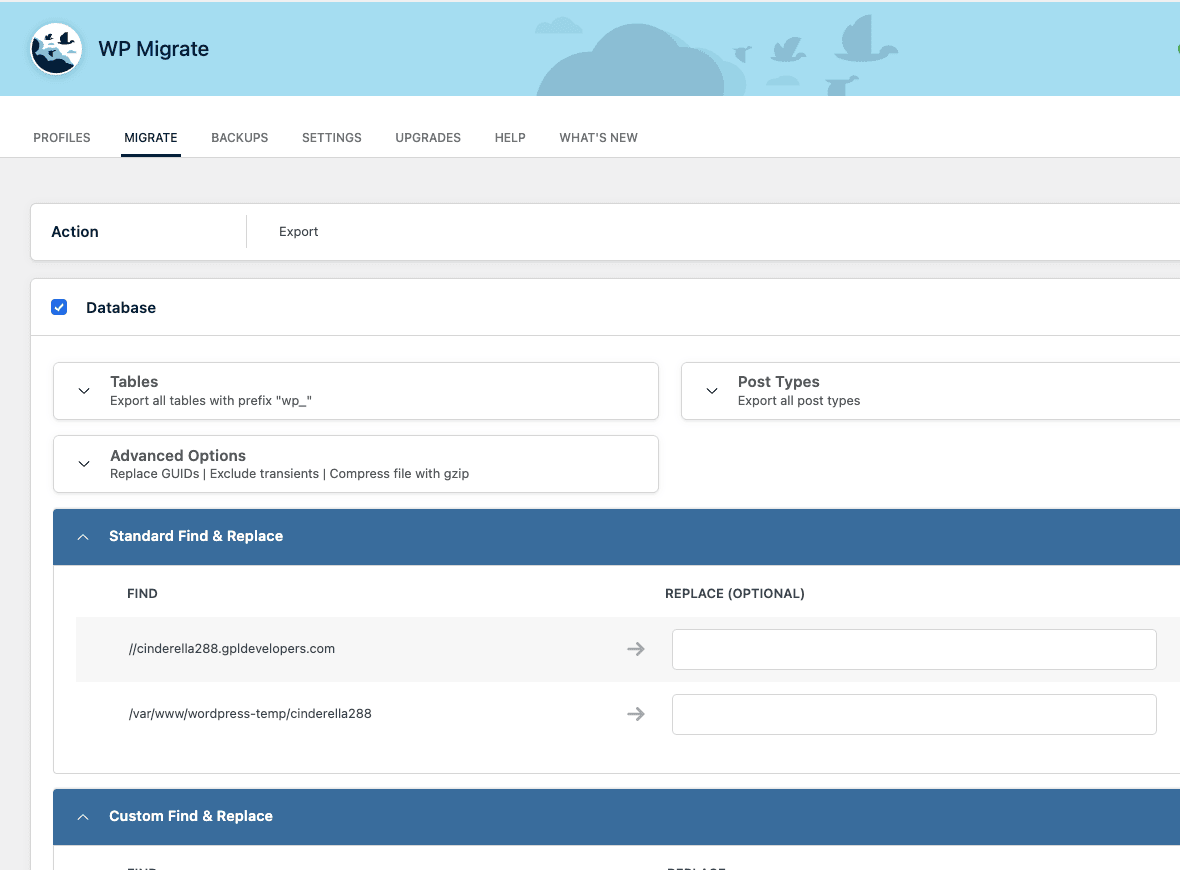Click the arrow icon beside //cinderella288.gpldevelopers.com
1180x870 pixels.
tap(636, 649)
